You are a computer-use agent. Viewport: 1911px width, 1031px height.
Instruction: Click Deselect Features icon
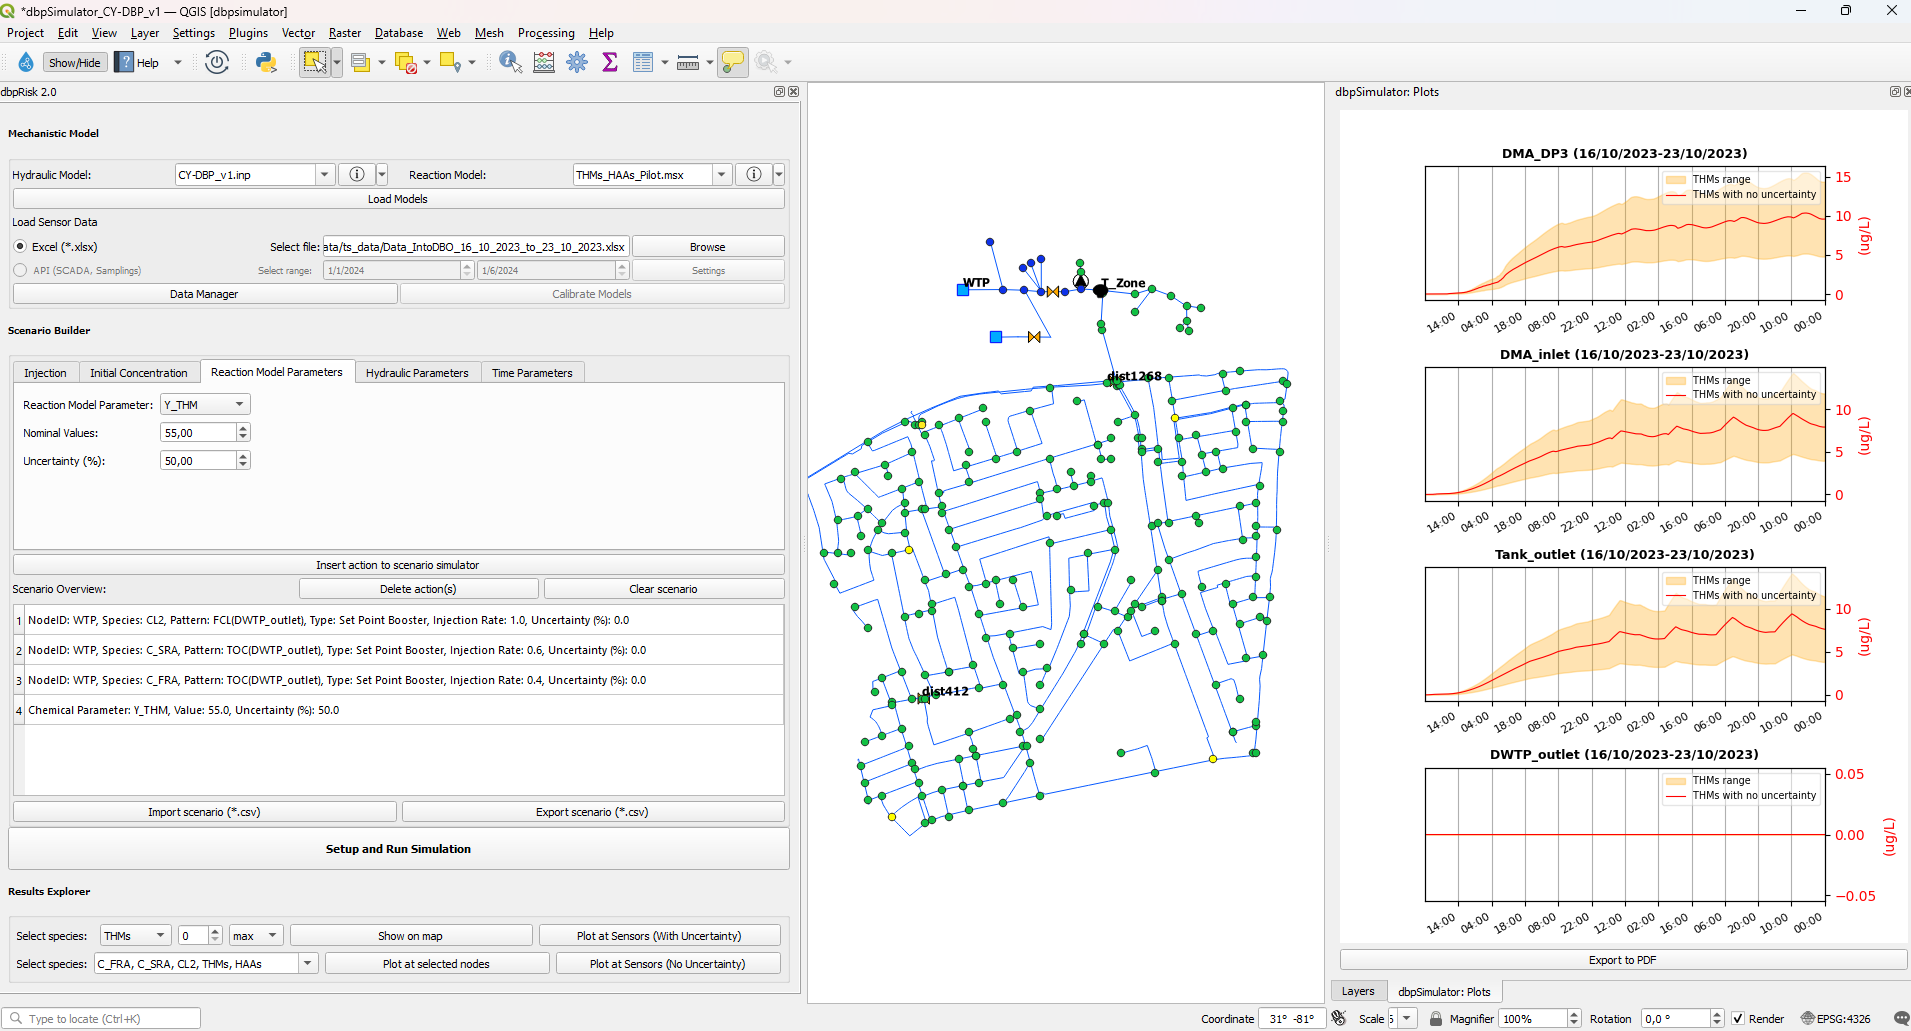point(406,62)
